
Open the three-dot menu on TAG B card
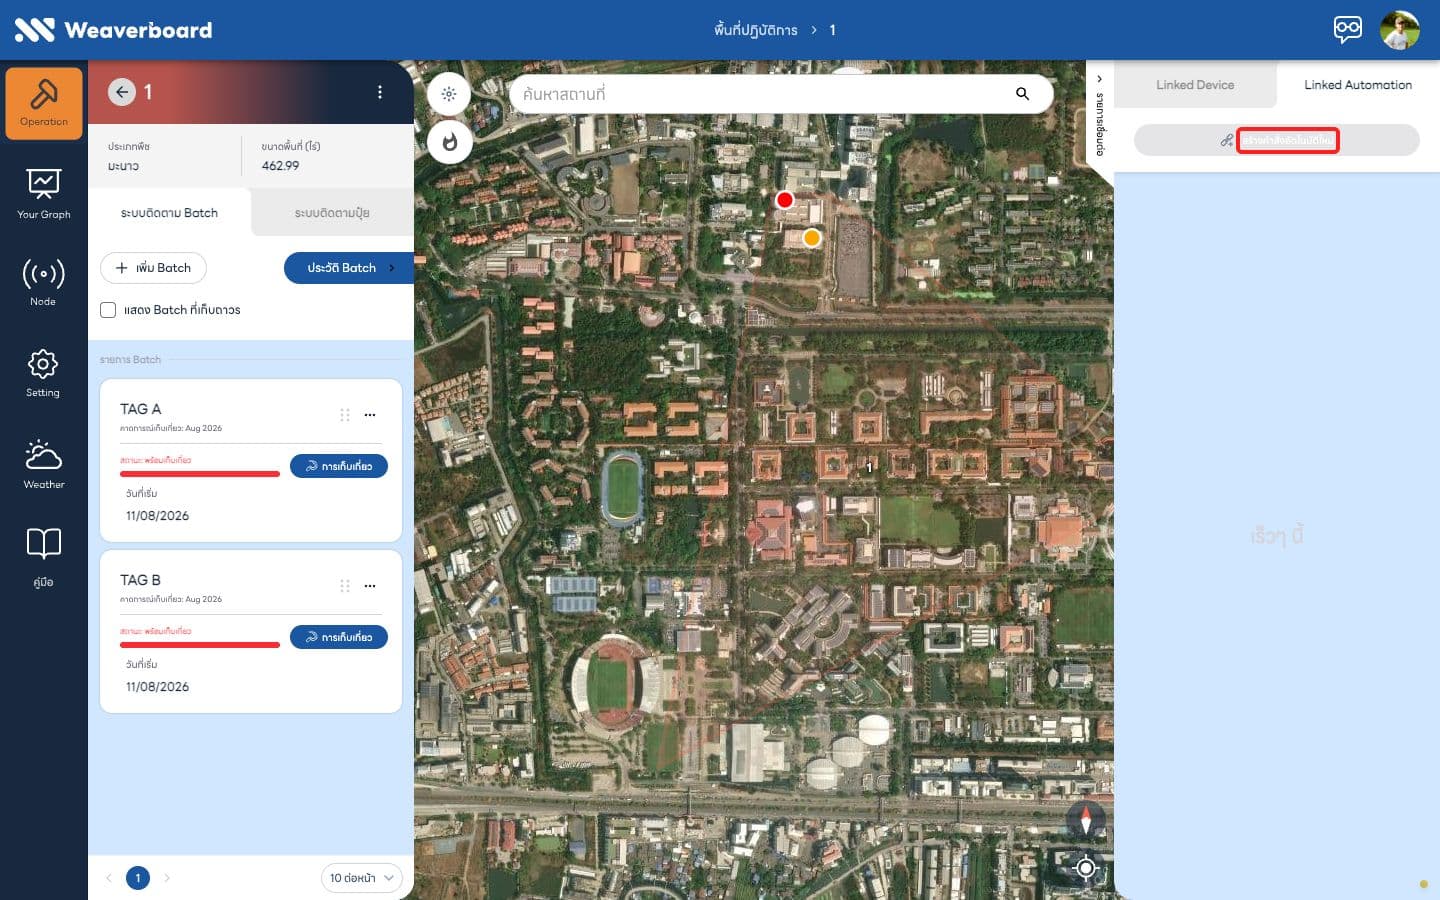(370, 586)
